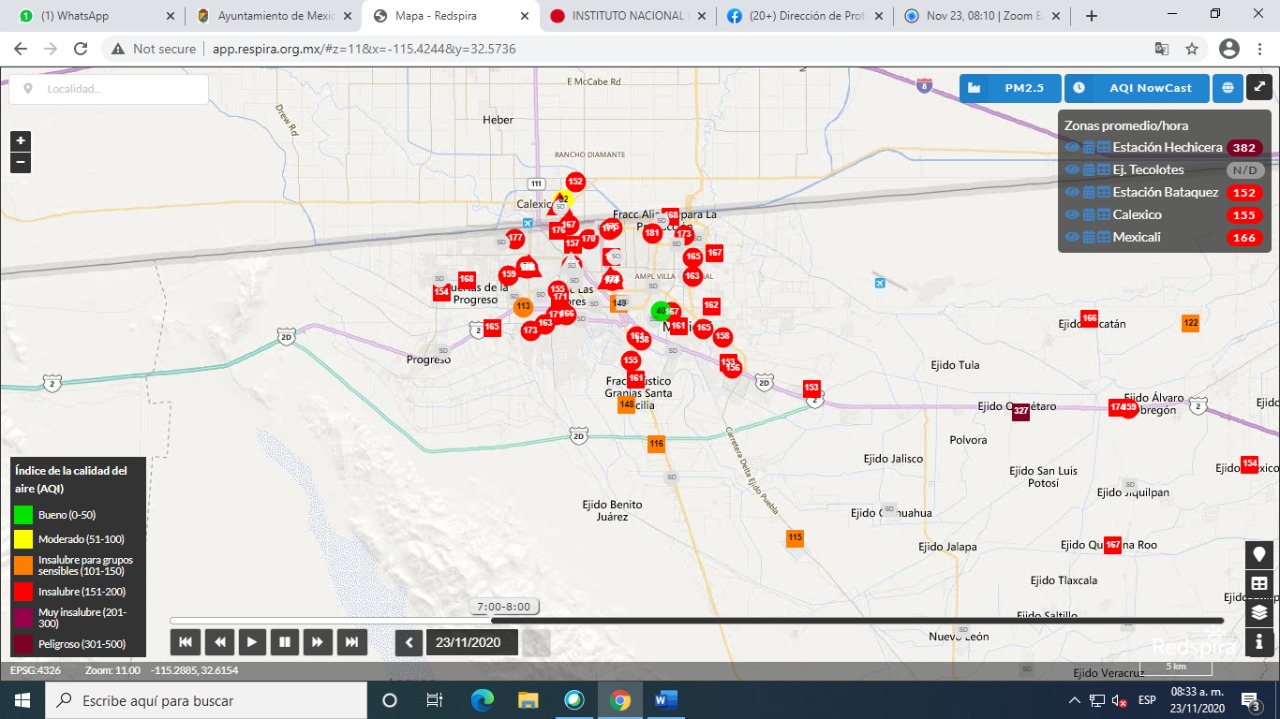Switch to the Ayuntamiento de Mexicali tab

[x=274, y=16]
